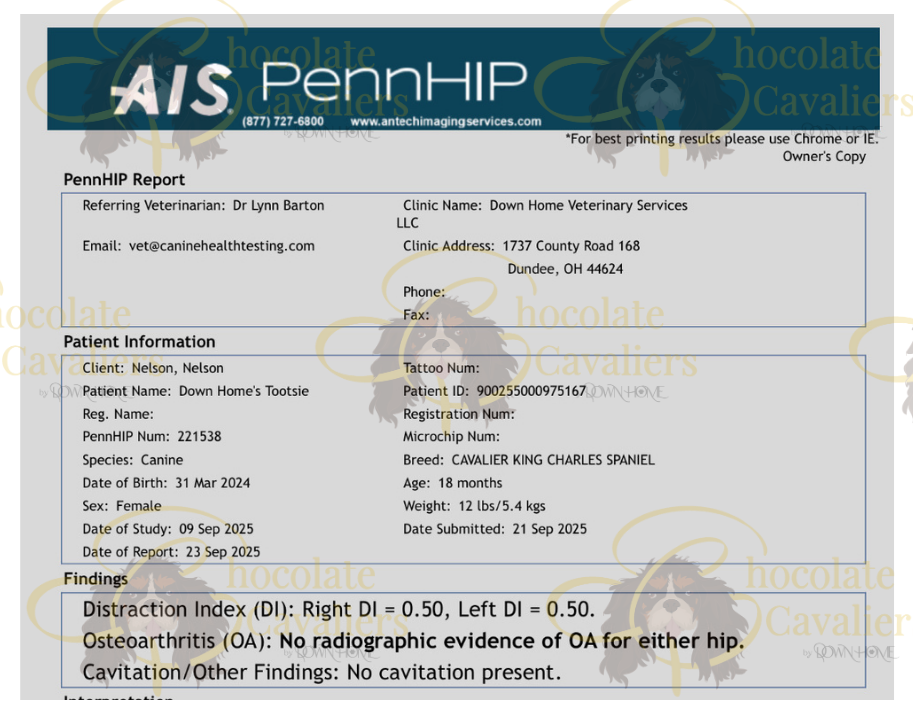Image resolution: width=913 pixels, height=718 pixels.
Task: Click 'No radiographic evidence of OA for either hip.'
Action: pyautogui.click(x=512, y=641)
